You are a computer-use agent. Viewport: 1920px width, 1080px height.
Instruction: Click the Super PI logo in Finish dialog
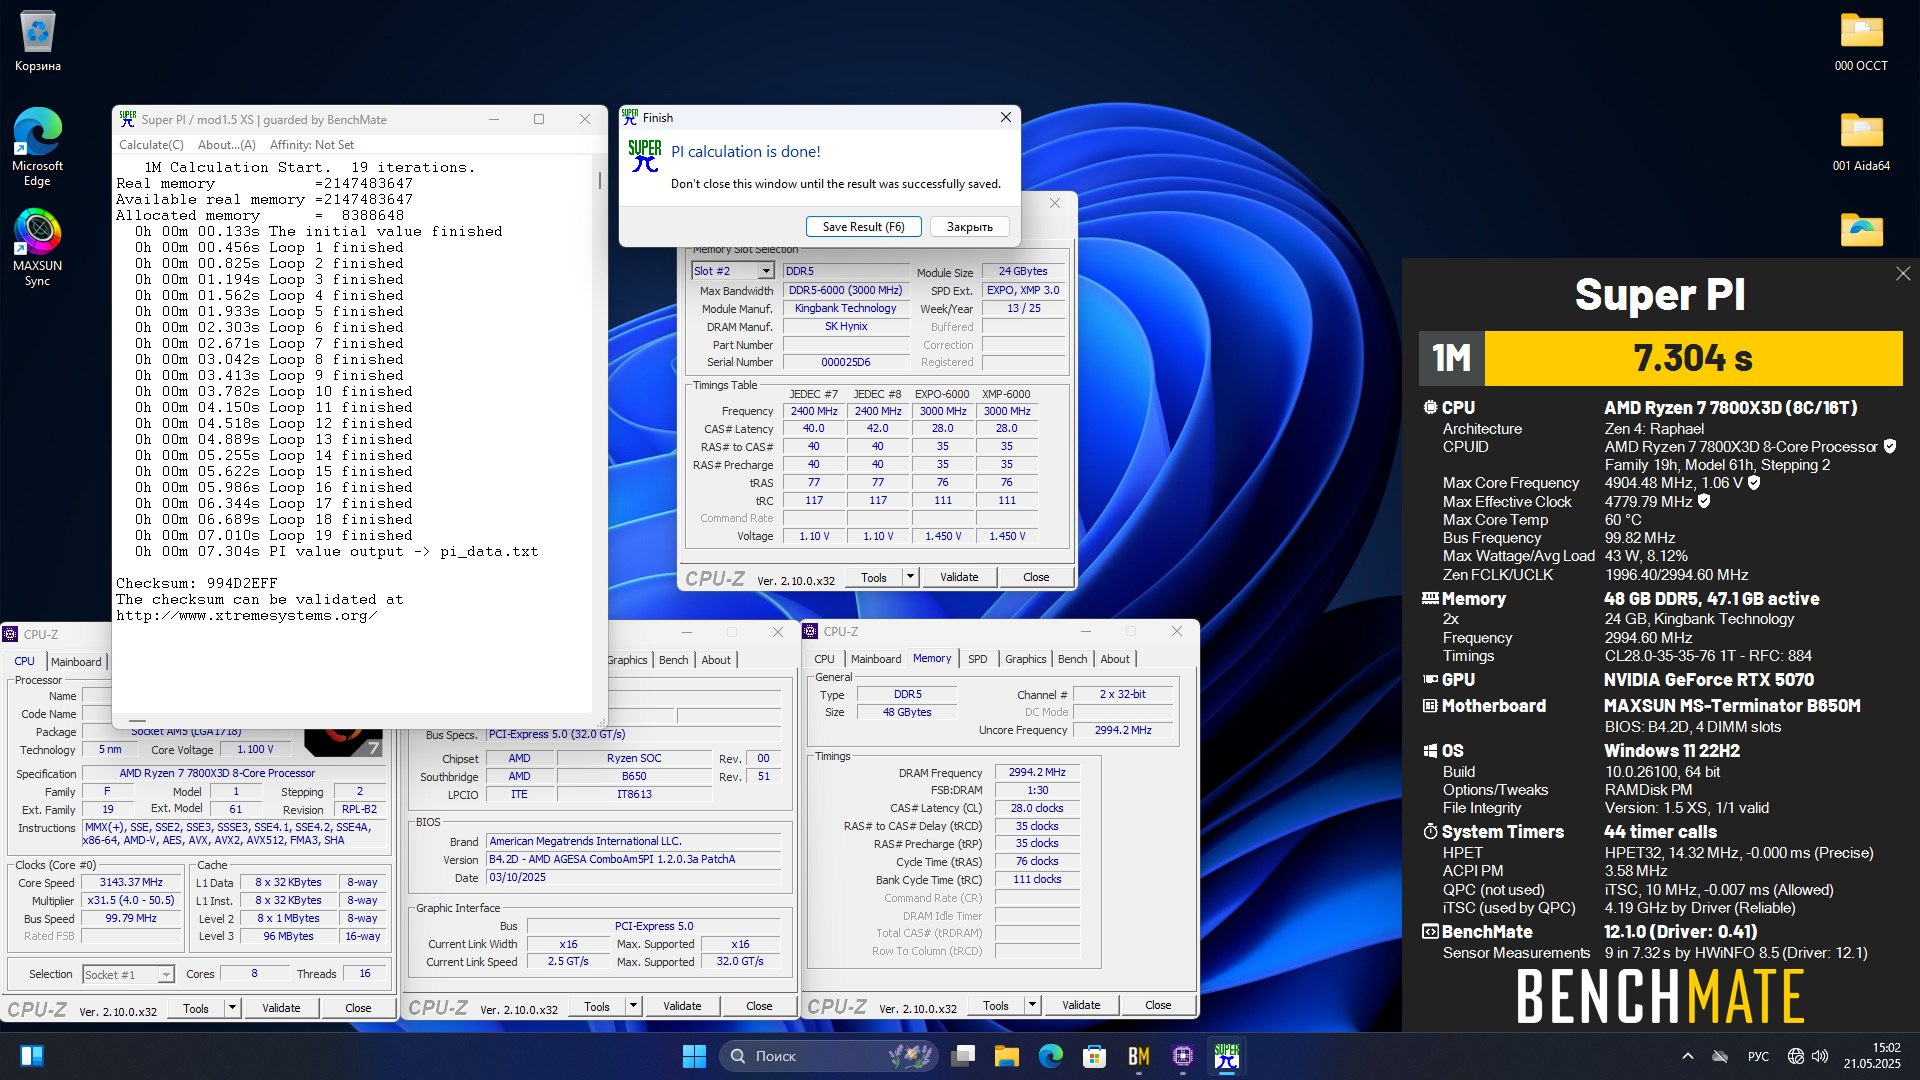pos(645,156)
